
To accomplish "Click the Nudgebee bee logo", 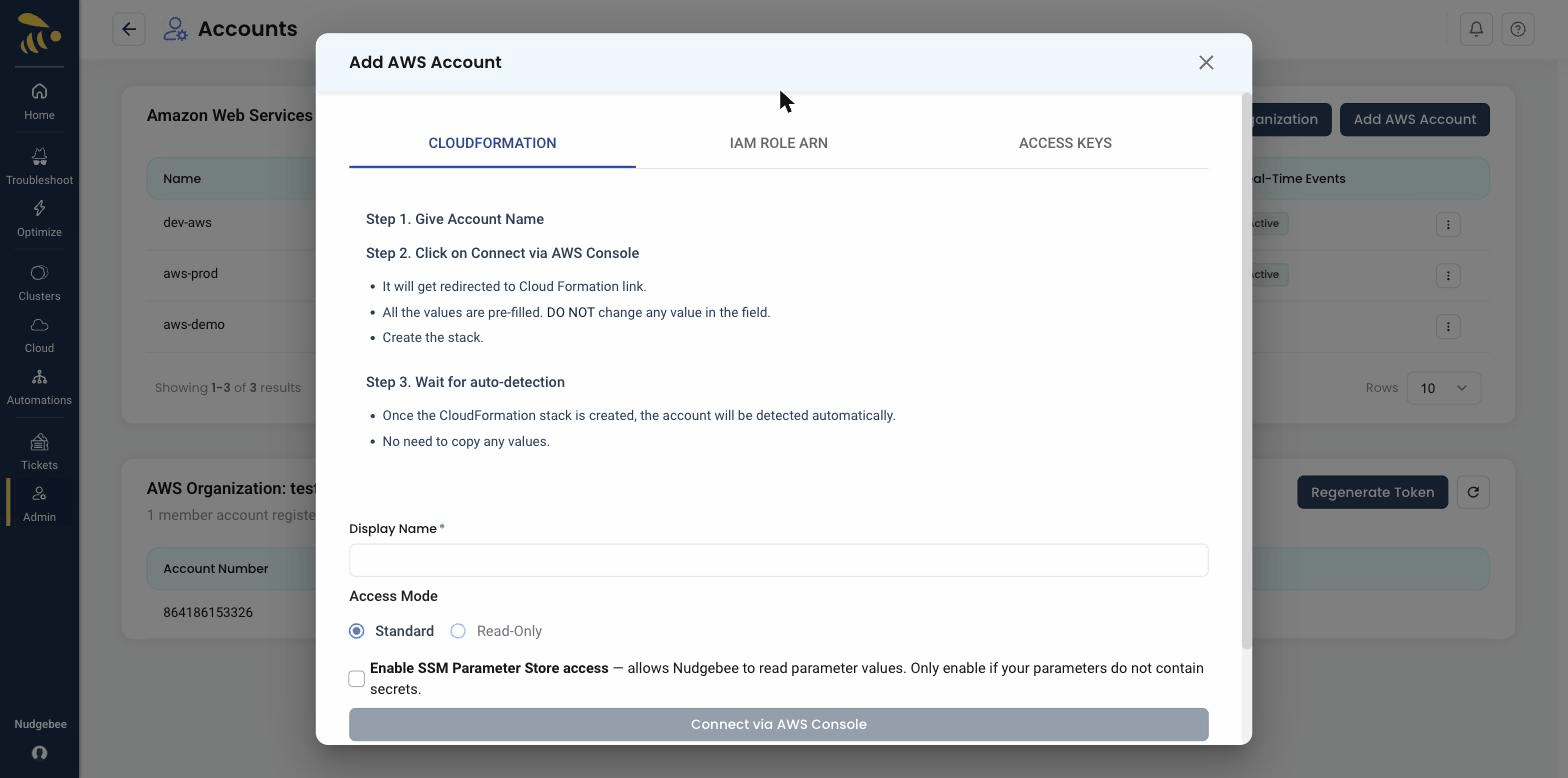I will [x=39, y=33].
